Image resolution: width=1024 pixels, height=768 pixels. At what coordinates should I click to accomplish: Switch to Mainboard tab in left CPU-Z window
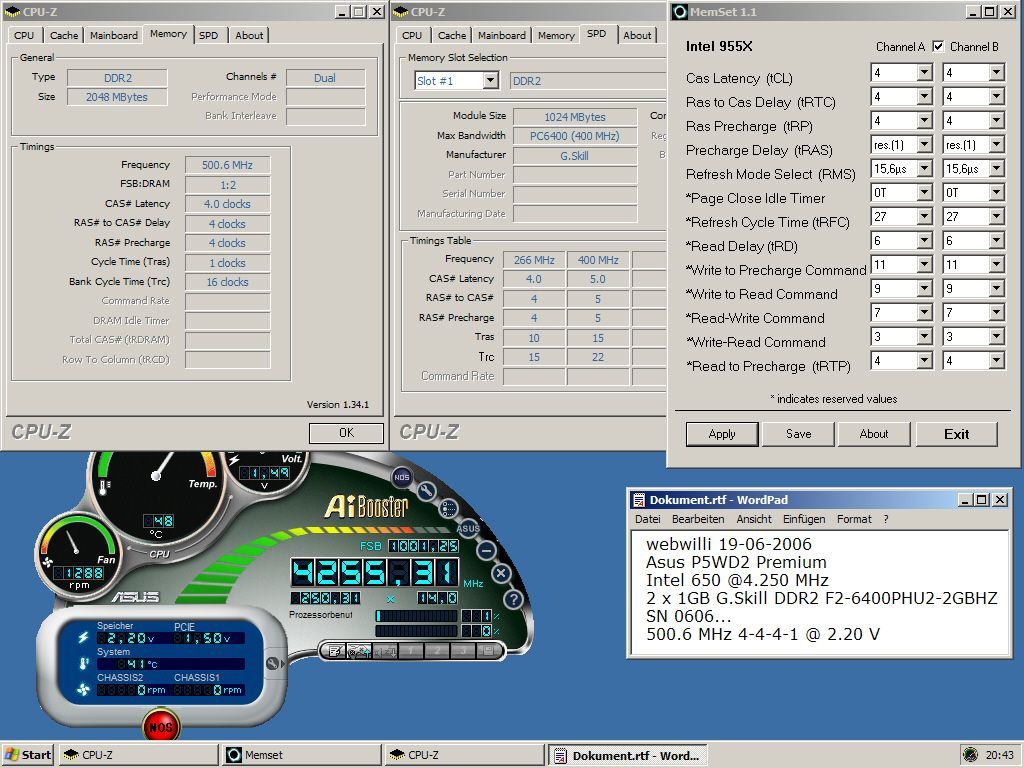coord(114,35)
